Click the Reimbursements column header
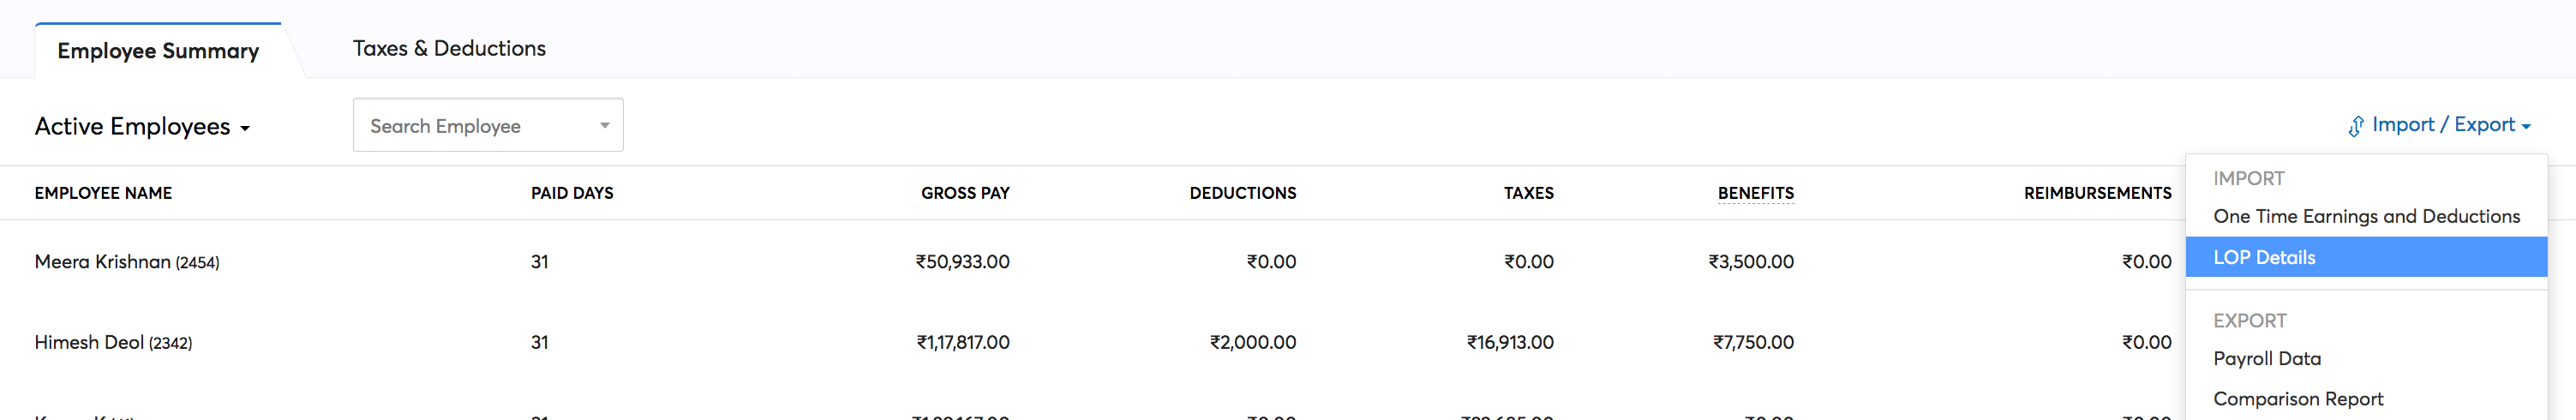 coord(2097,193)
